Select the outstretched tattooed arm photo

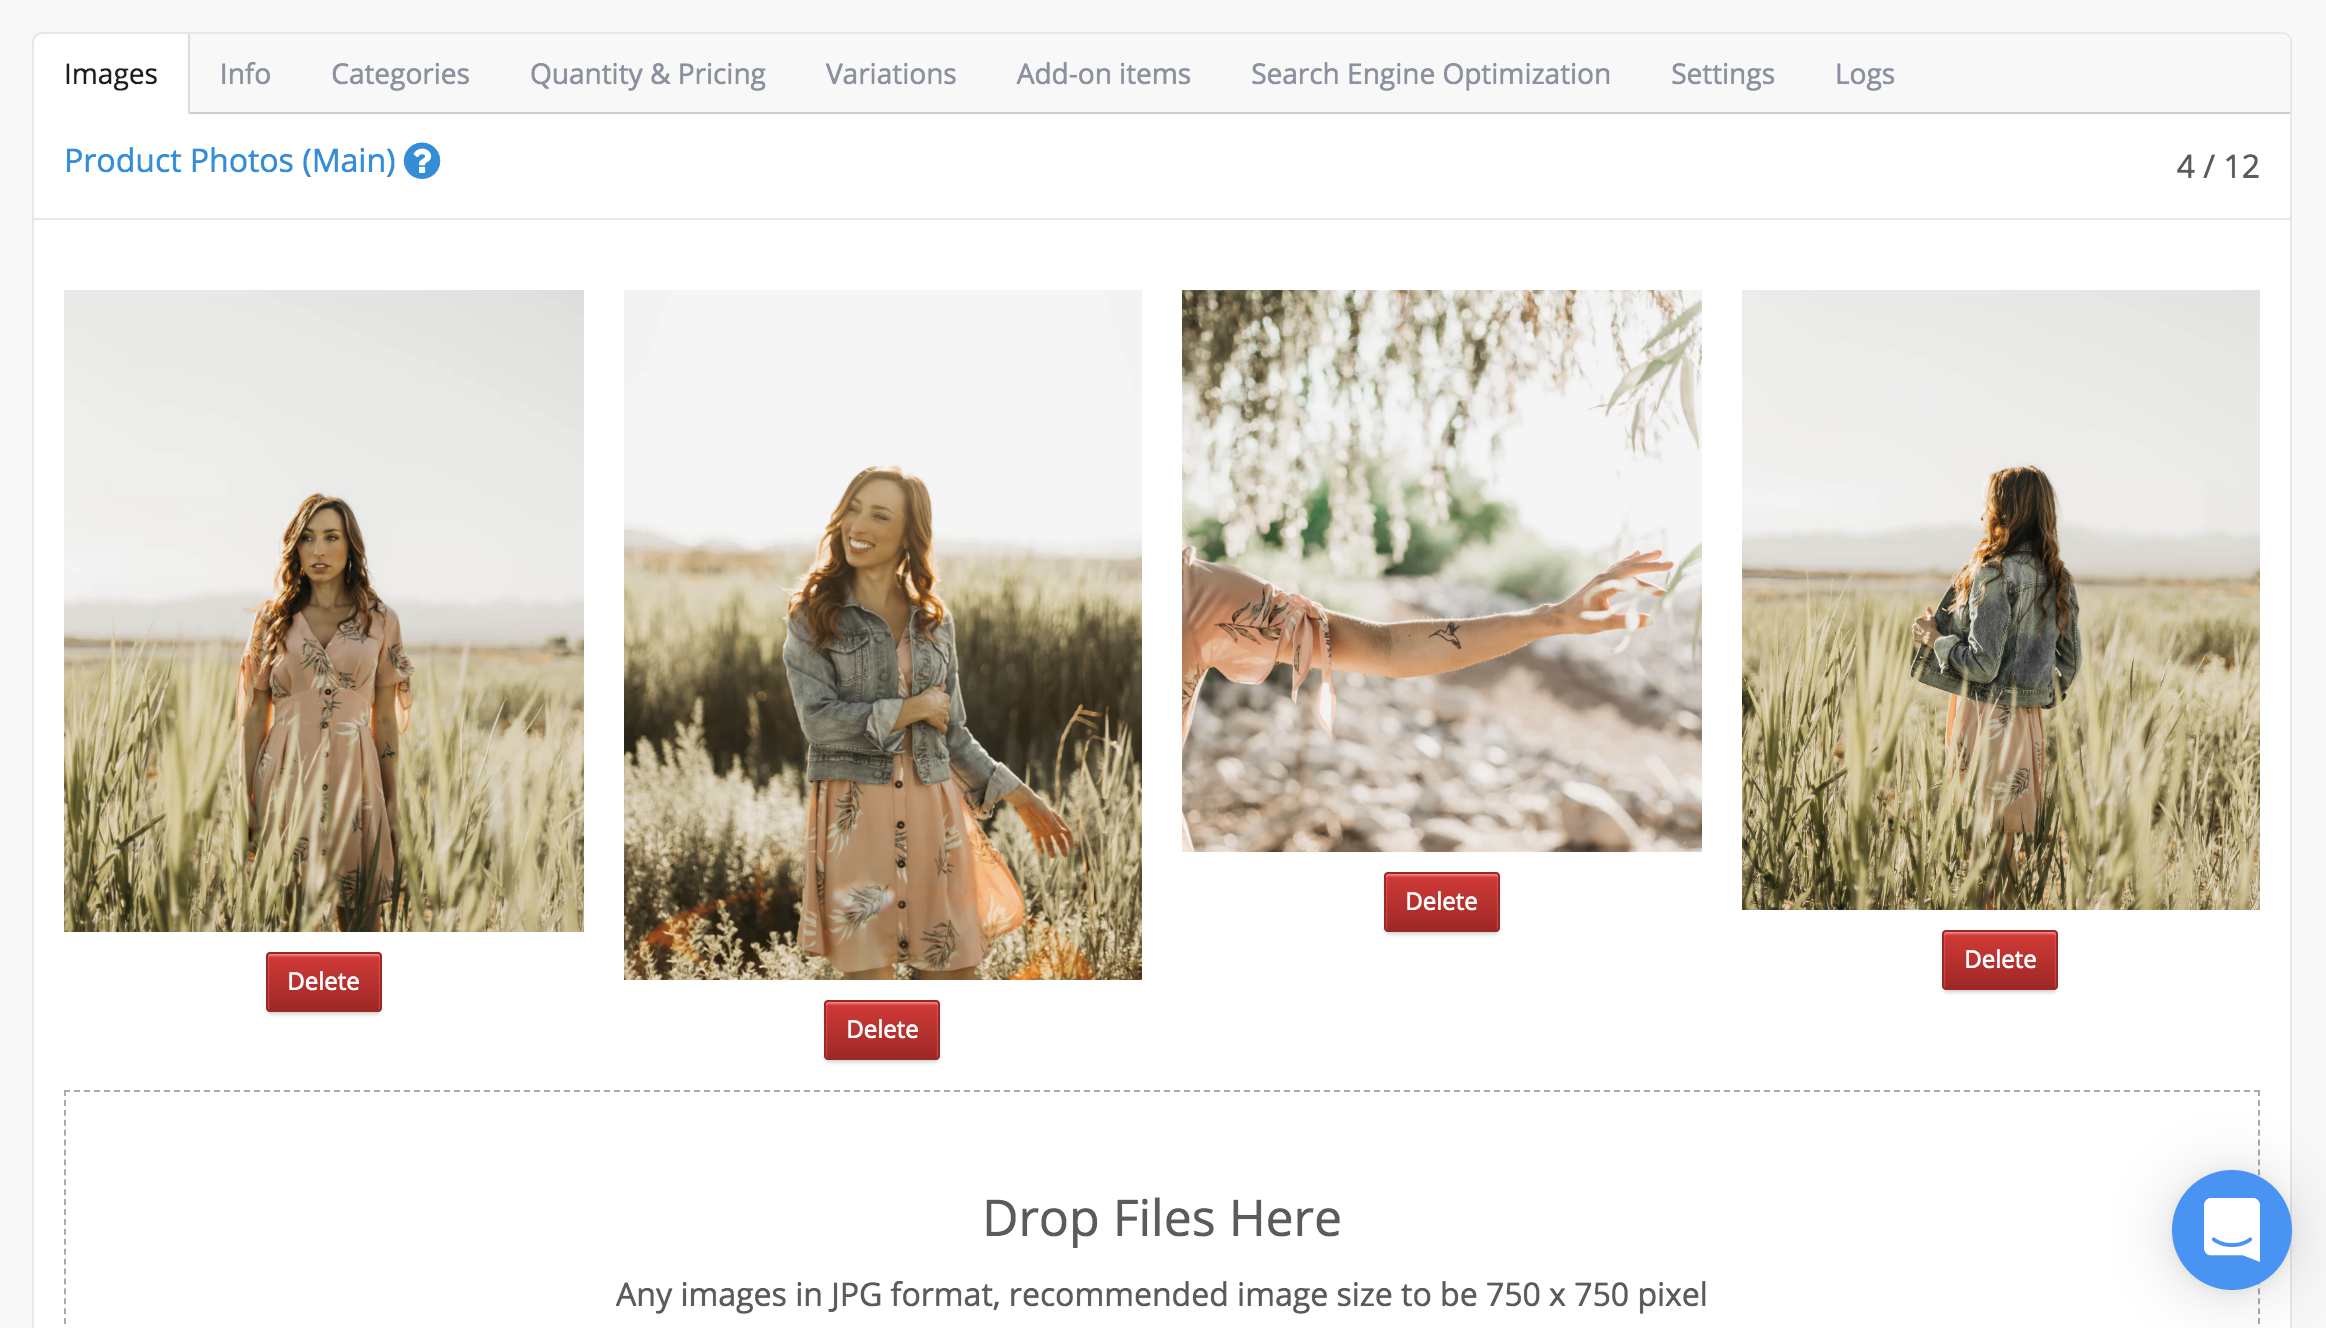(x=1442, y=571)
